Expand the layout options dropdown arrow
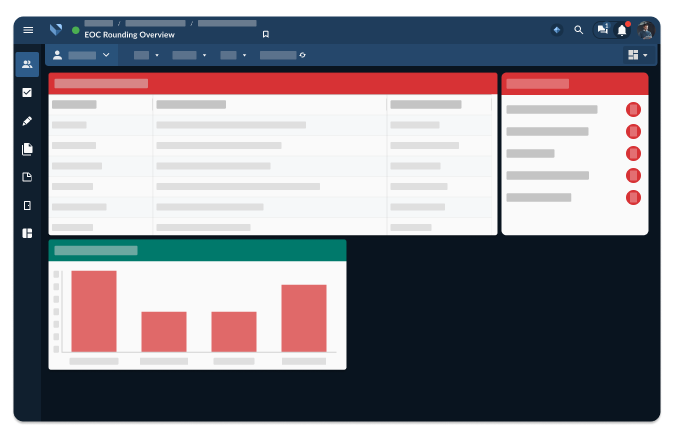 (645, 55)
